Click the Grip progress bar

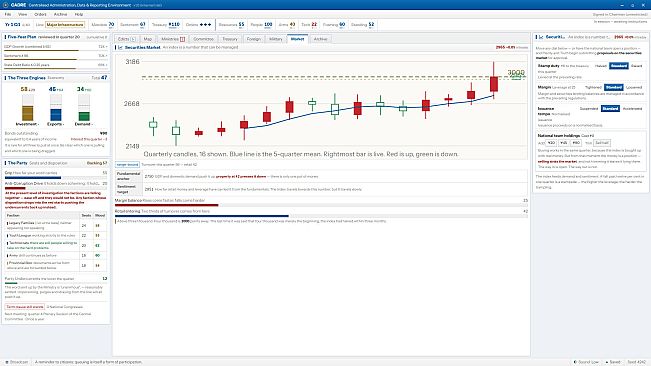[x=56, y=178]
